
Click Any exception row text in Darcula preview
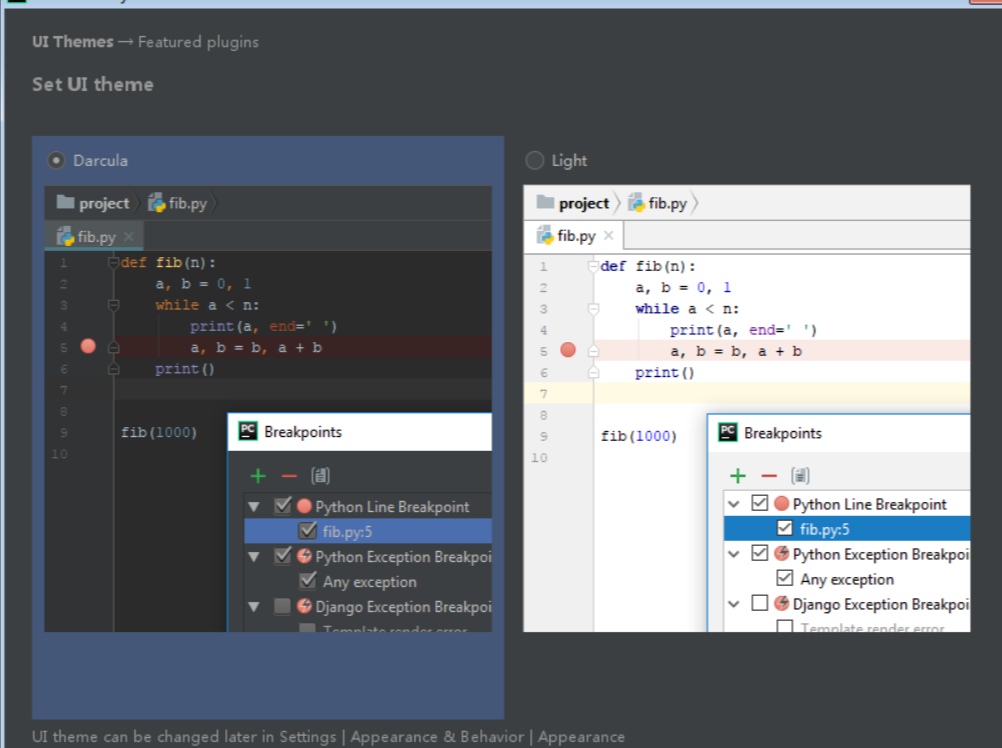[369, 582]
